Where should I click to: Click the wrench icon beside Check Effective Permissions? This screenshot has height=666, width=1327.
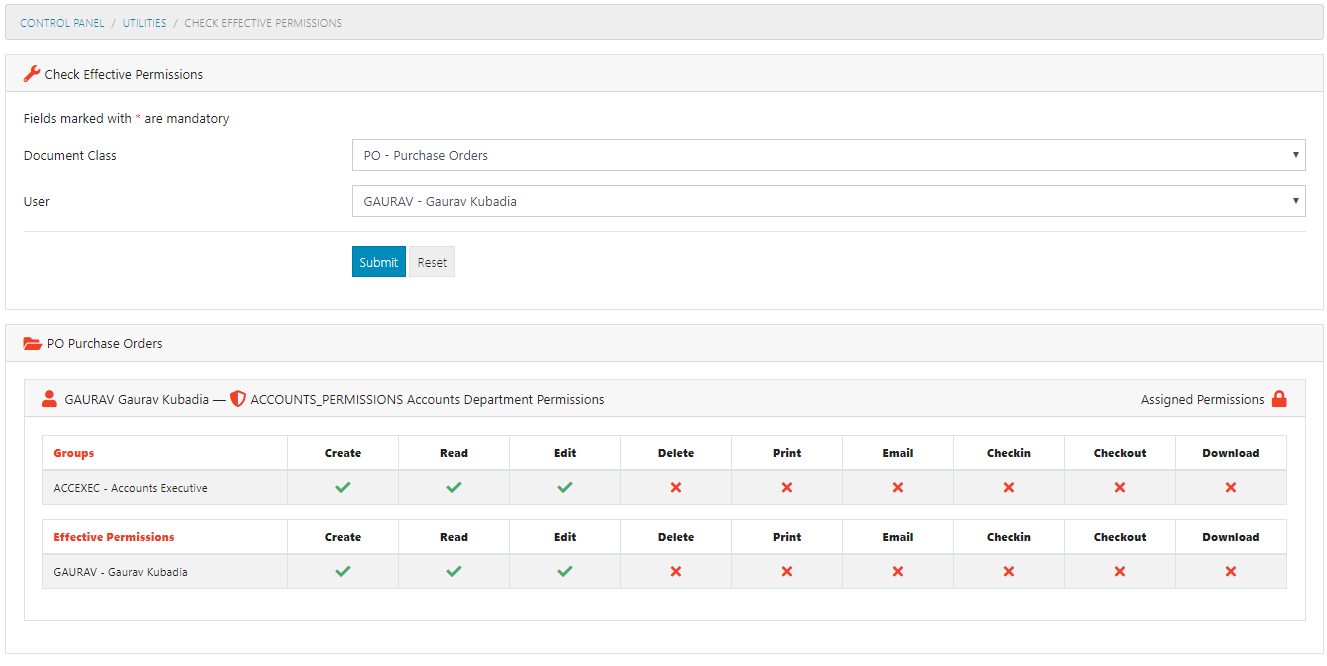[x=30, y=73]
